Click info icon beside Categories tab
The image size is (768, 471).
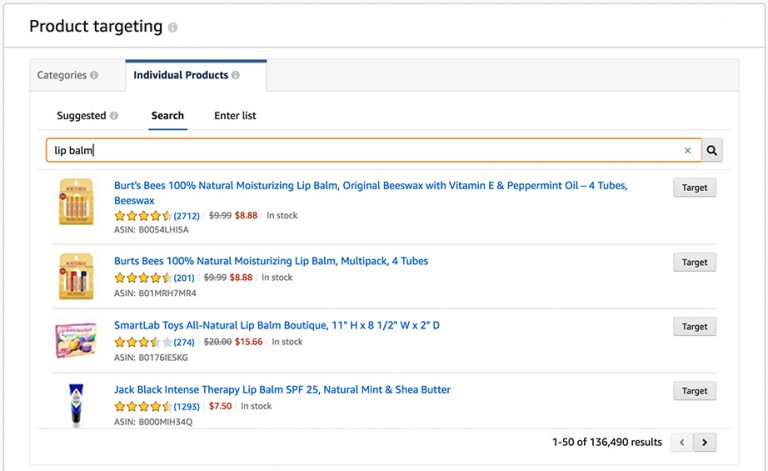(x=94, y=75)
